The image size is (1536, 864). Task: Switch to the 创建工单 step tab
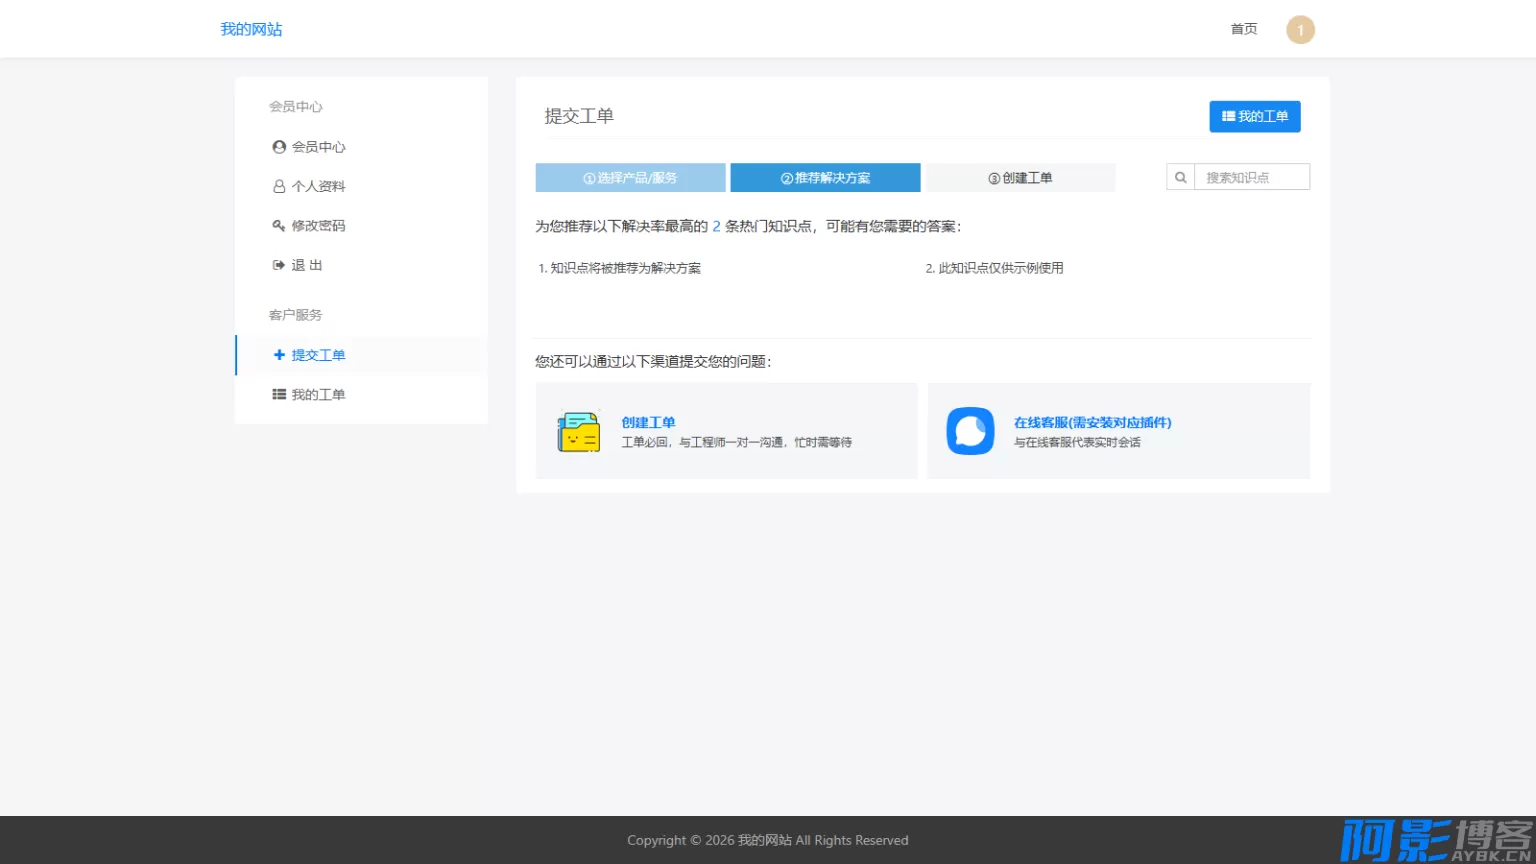[x=1020, y=178]
